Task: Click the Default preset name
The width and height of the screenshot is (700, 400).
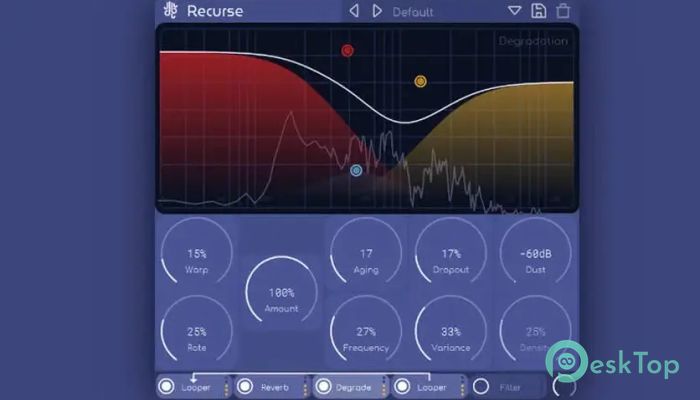Action: tap(413, 12)
